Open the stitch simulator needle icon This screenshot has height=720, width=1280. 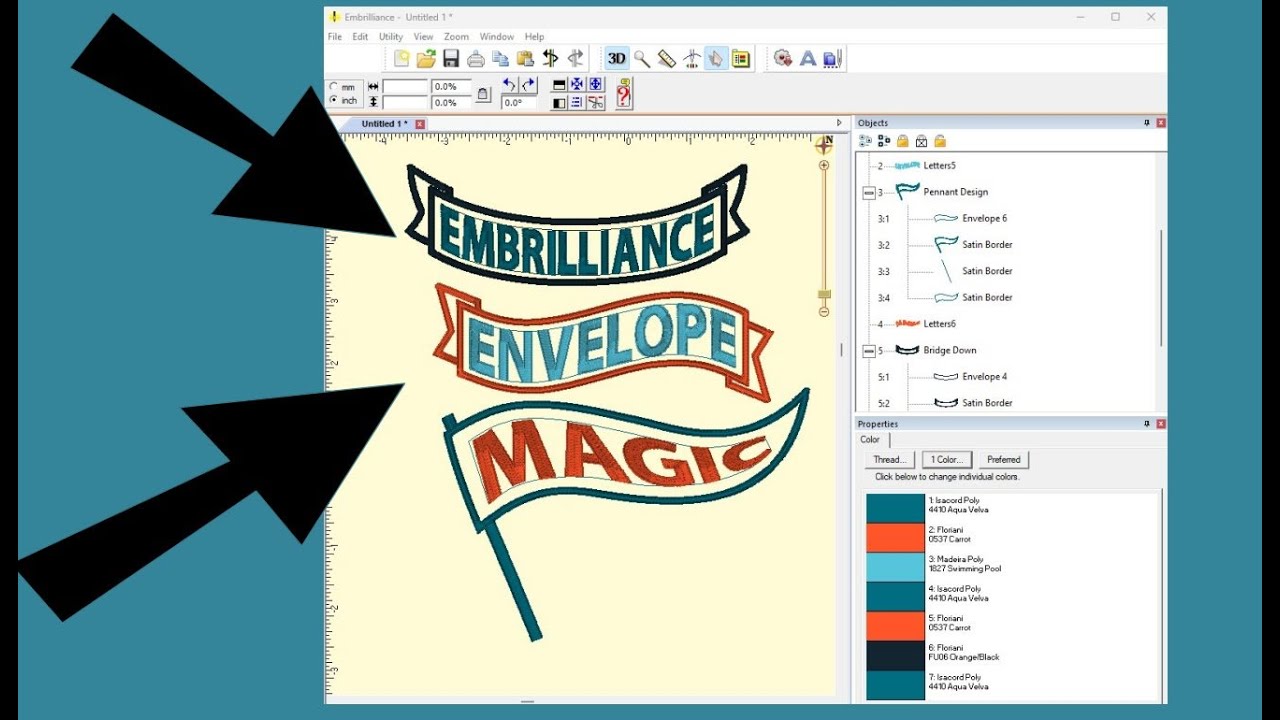click(691, 59)
